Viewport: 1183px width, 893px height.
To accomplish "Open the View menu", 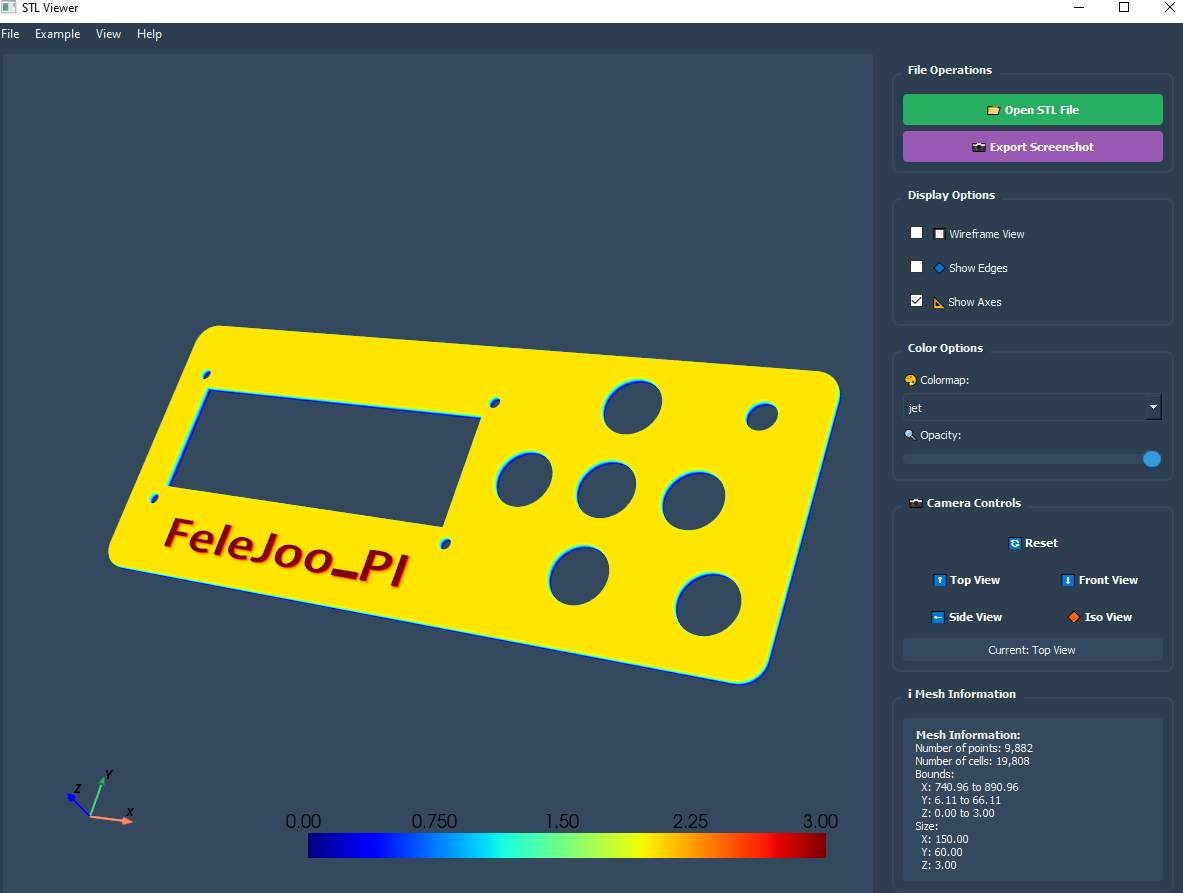I will 108,34.
